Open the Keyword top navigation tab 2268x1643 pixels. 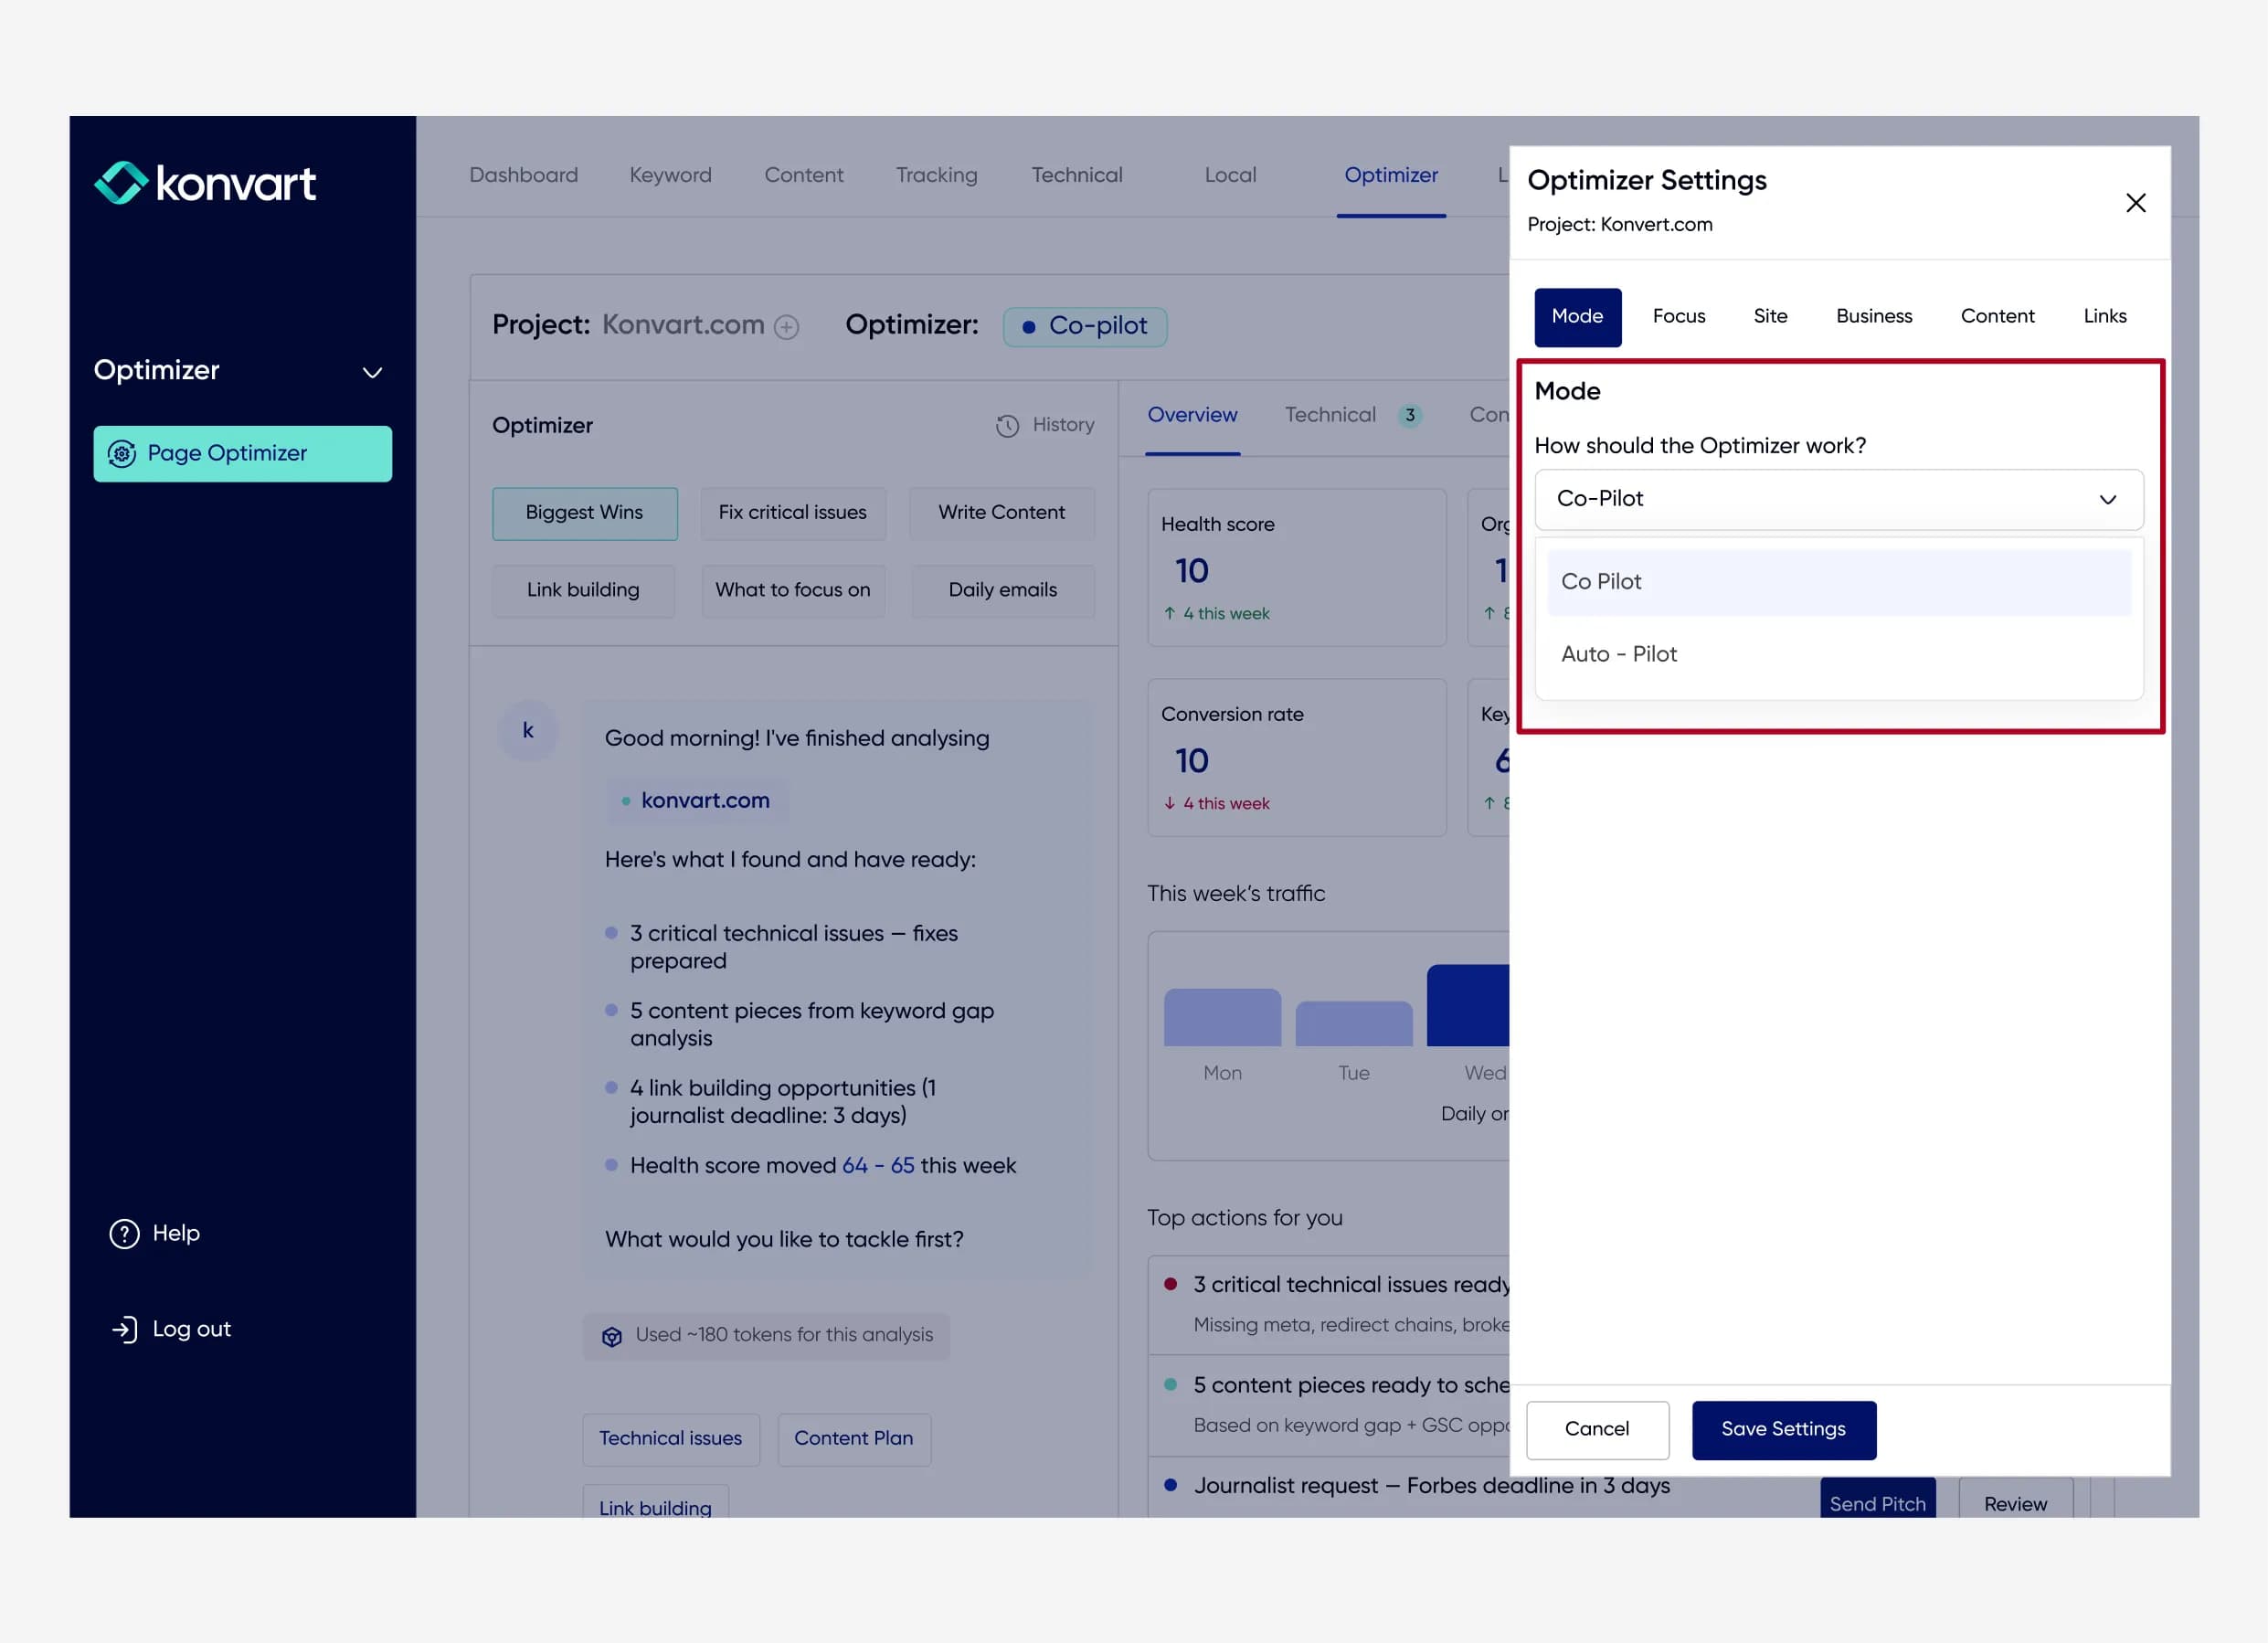point(670,175)
